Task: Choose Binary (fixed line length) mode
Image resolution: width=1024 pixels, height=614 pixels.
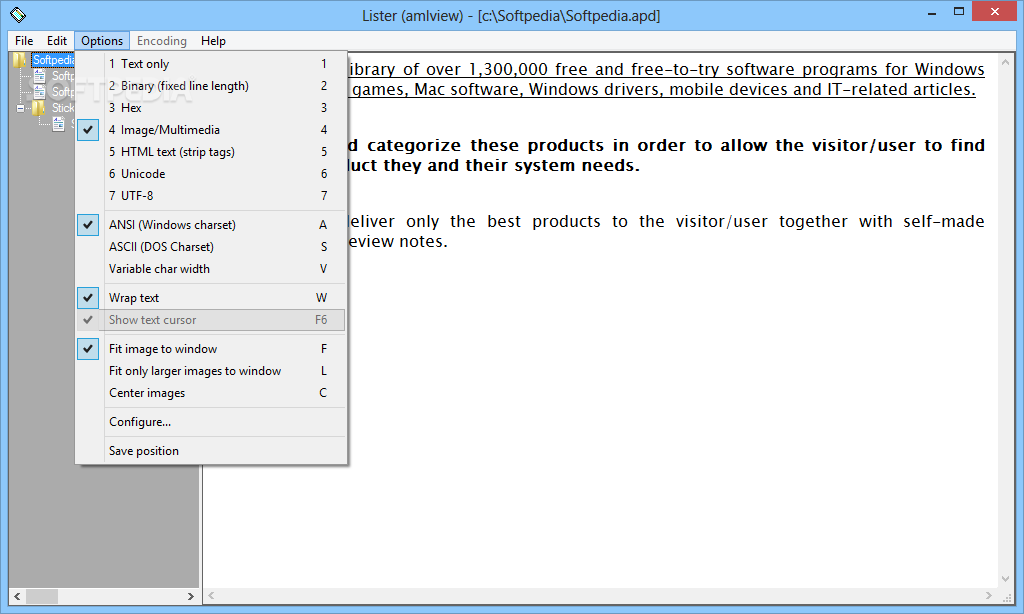Action: [x=211, y=86]
